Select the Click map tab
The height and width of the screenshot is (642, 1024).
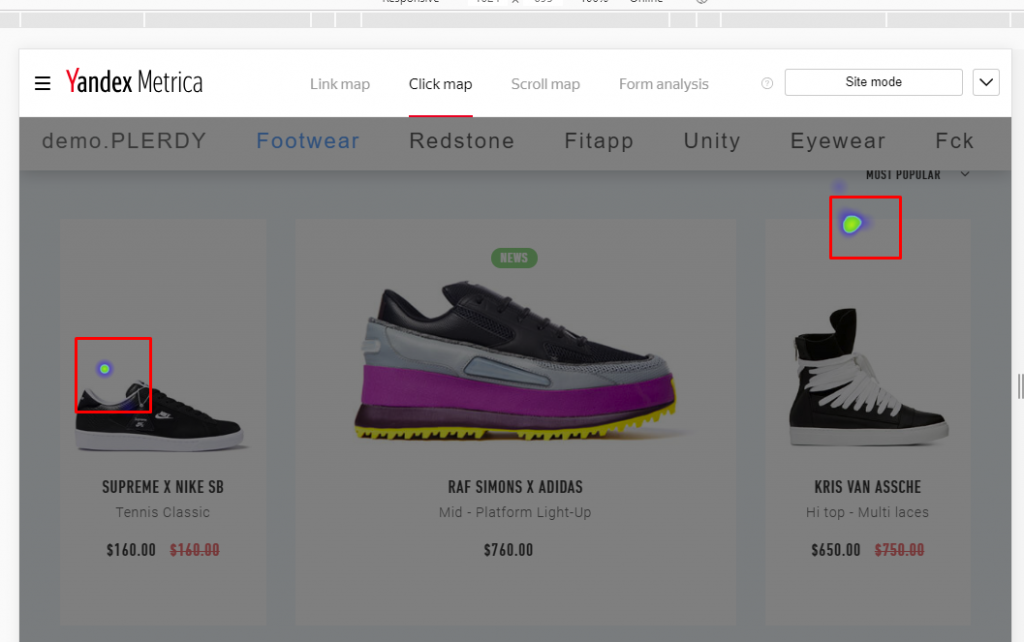point(440,84)
